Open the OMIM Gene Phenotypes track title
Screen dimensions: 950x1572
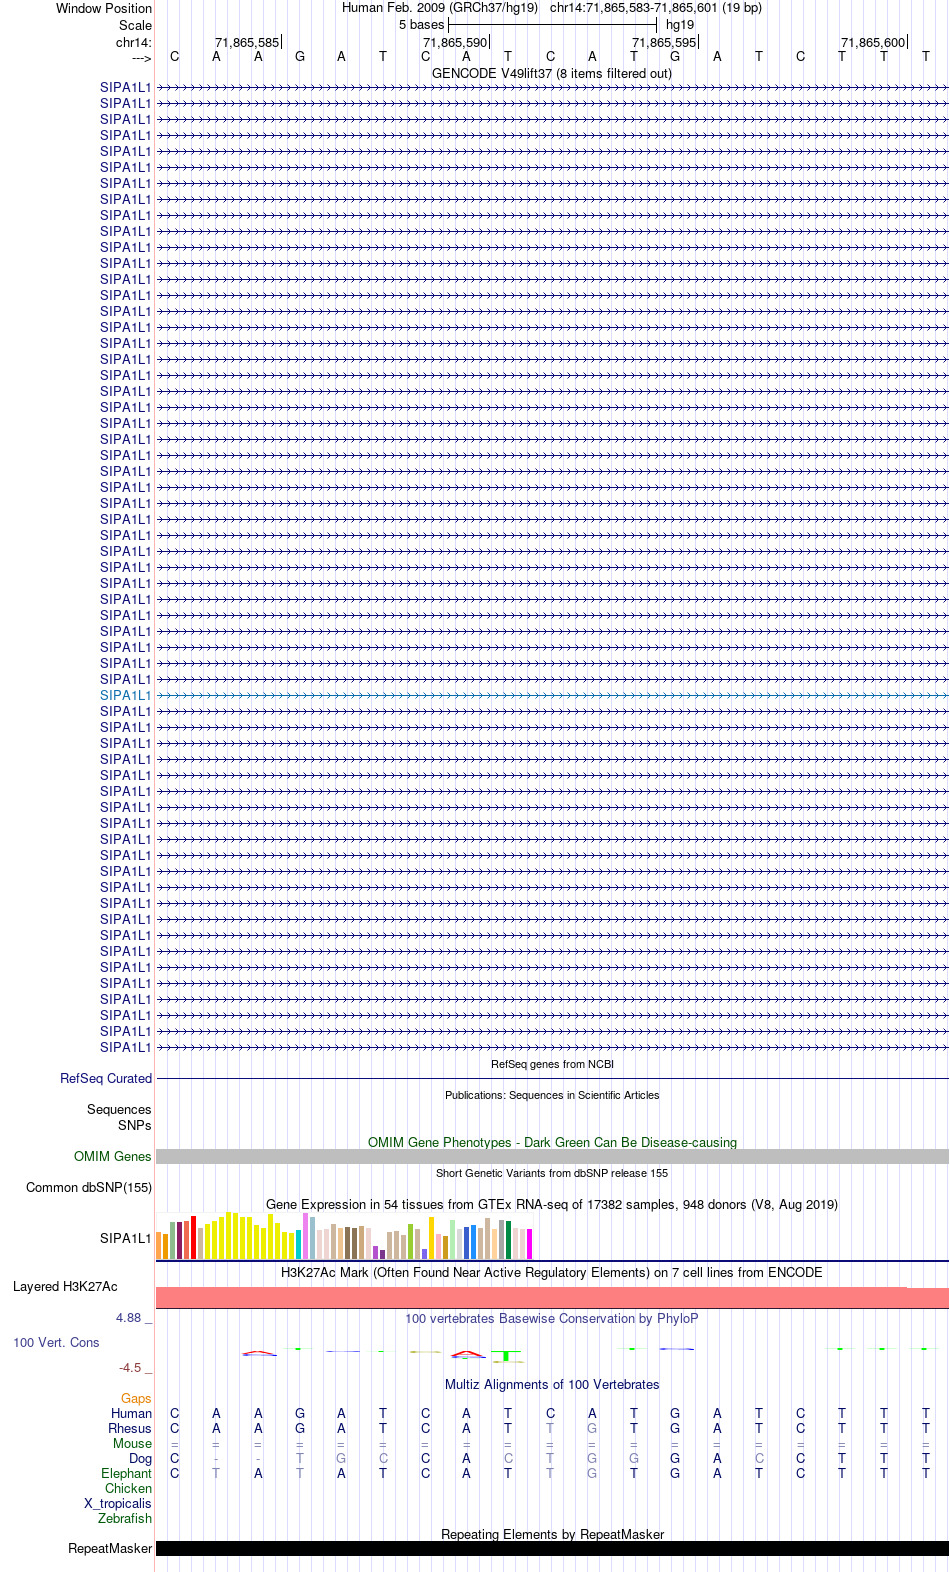tap(552, 1142)
